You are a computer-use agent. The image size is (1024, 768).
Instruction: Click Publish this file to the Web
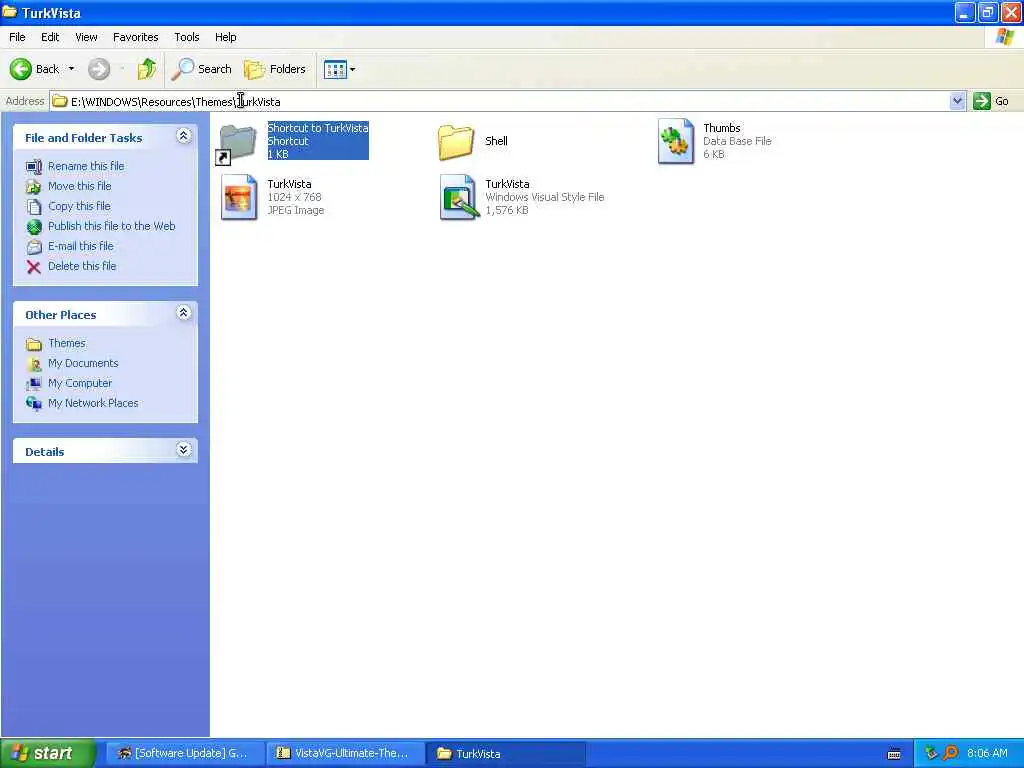click(112, 226)
